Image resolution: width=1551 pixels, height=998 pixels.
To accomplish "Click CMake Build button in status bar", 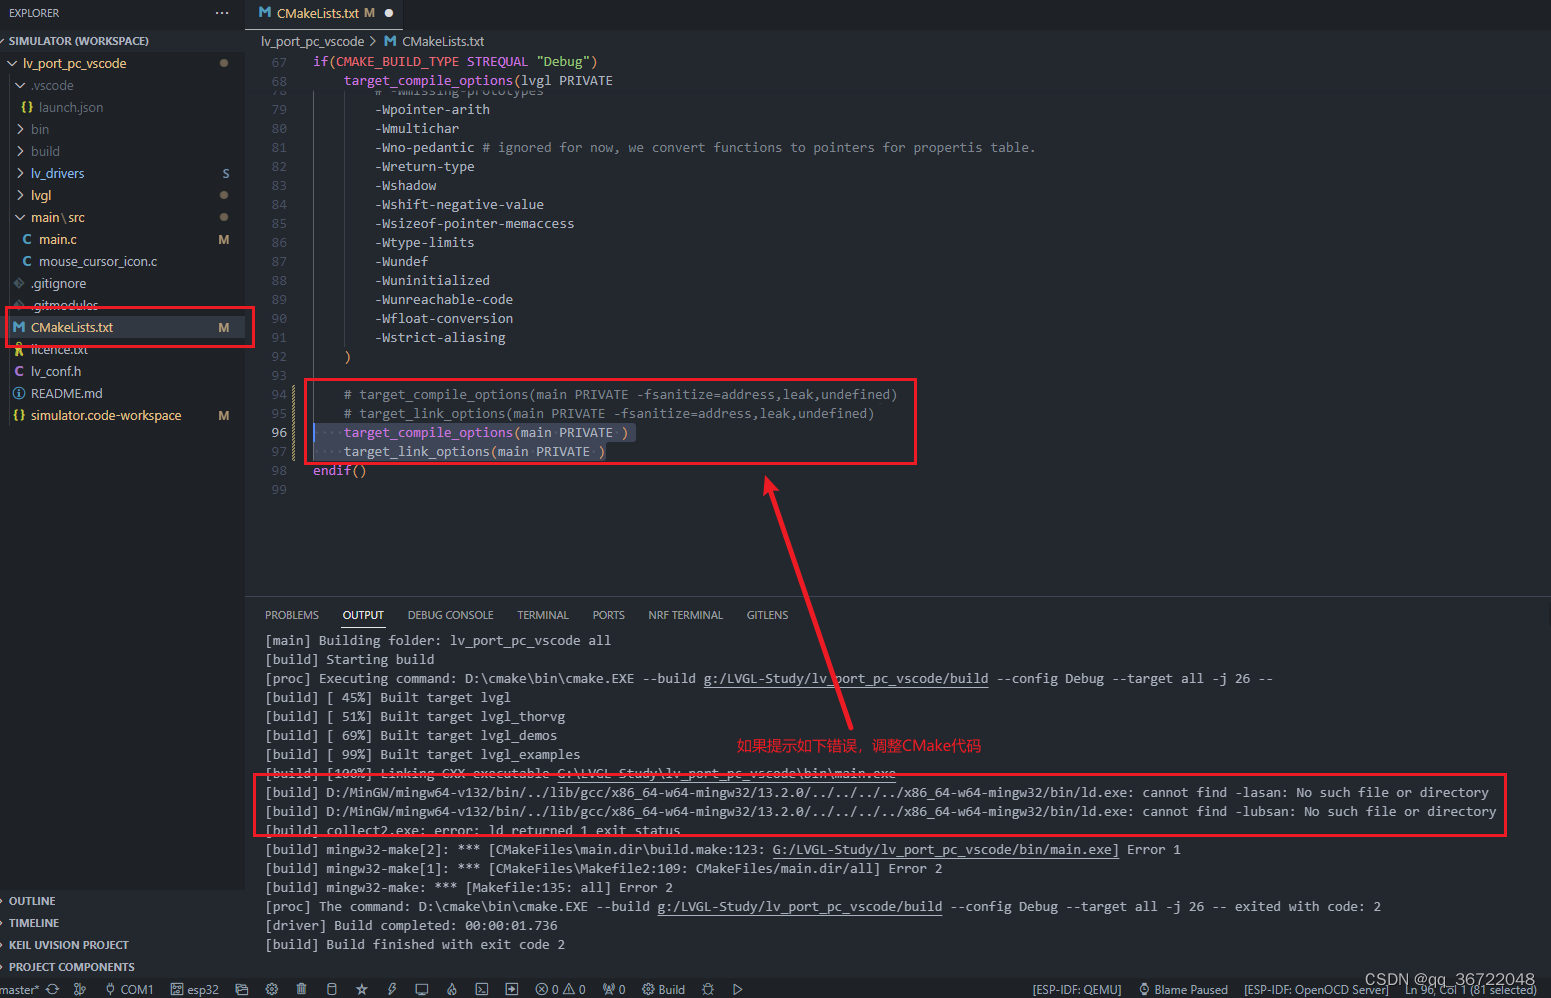I will (663, 989).
